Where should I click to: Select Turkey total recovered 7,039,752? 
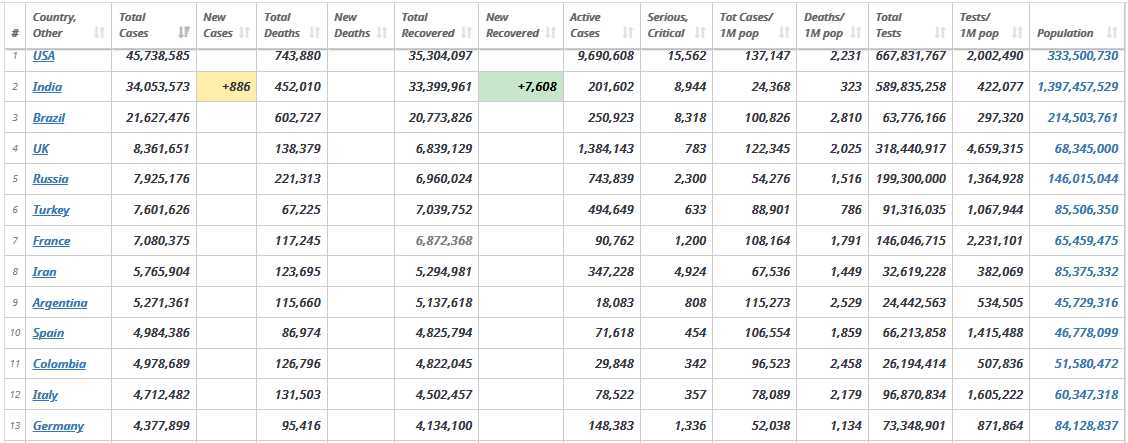click(444, 210)
